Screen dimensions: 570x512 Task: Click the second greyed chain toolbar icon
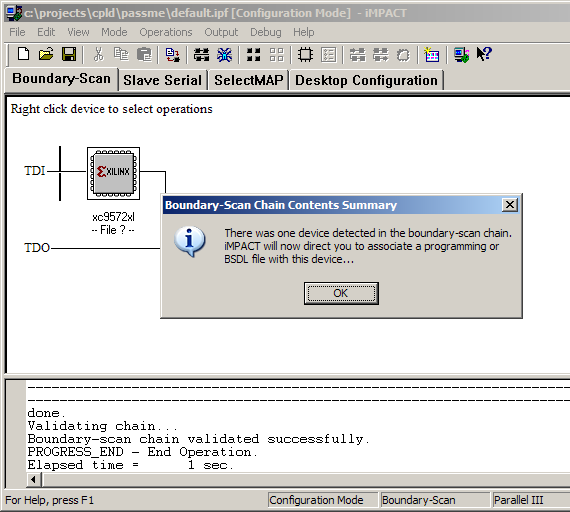(x=381, y=55)
